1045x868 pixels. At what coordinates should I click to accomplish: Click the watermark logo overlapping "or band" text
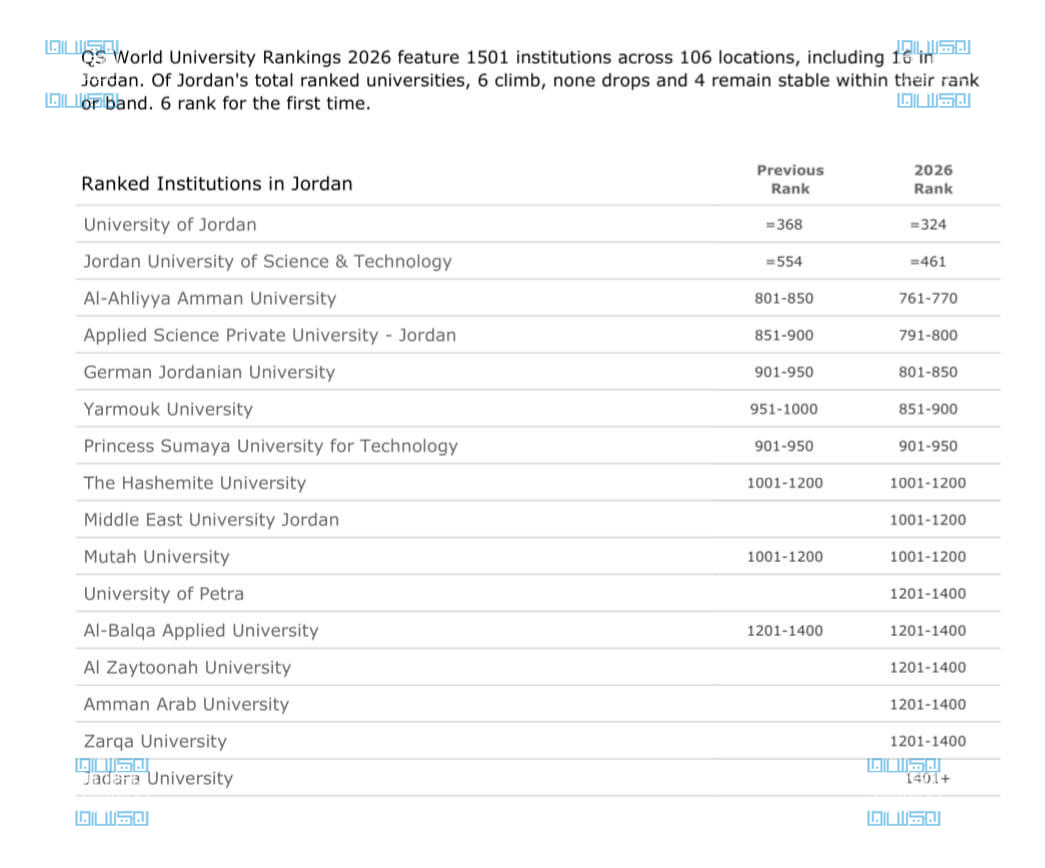82,100
